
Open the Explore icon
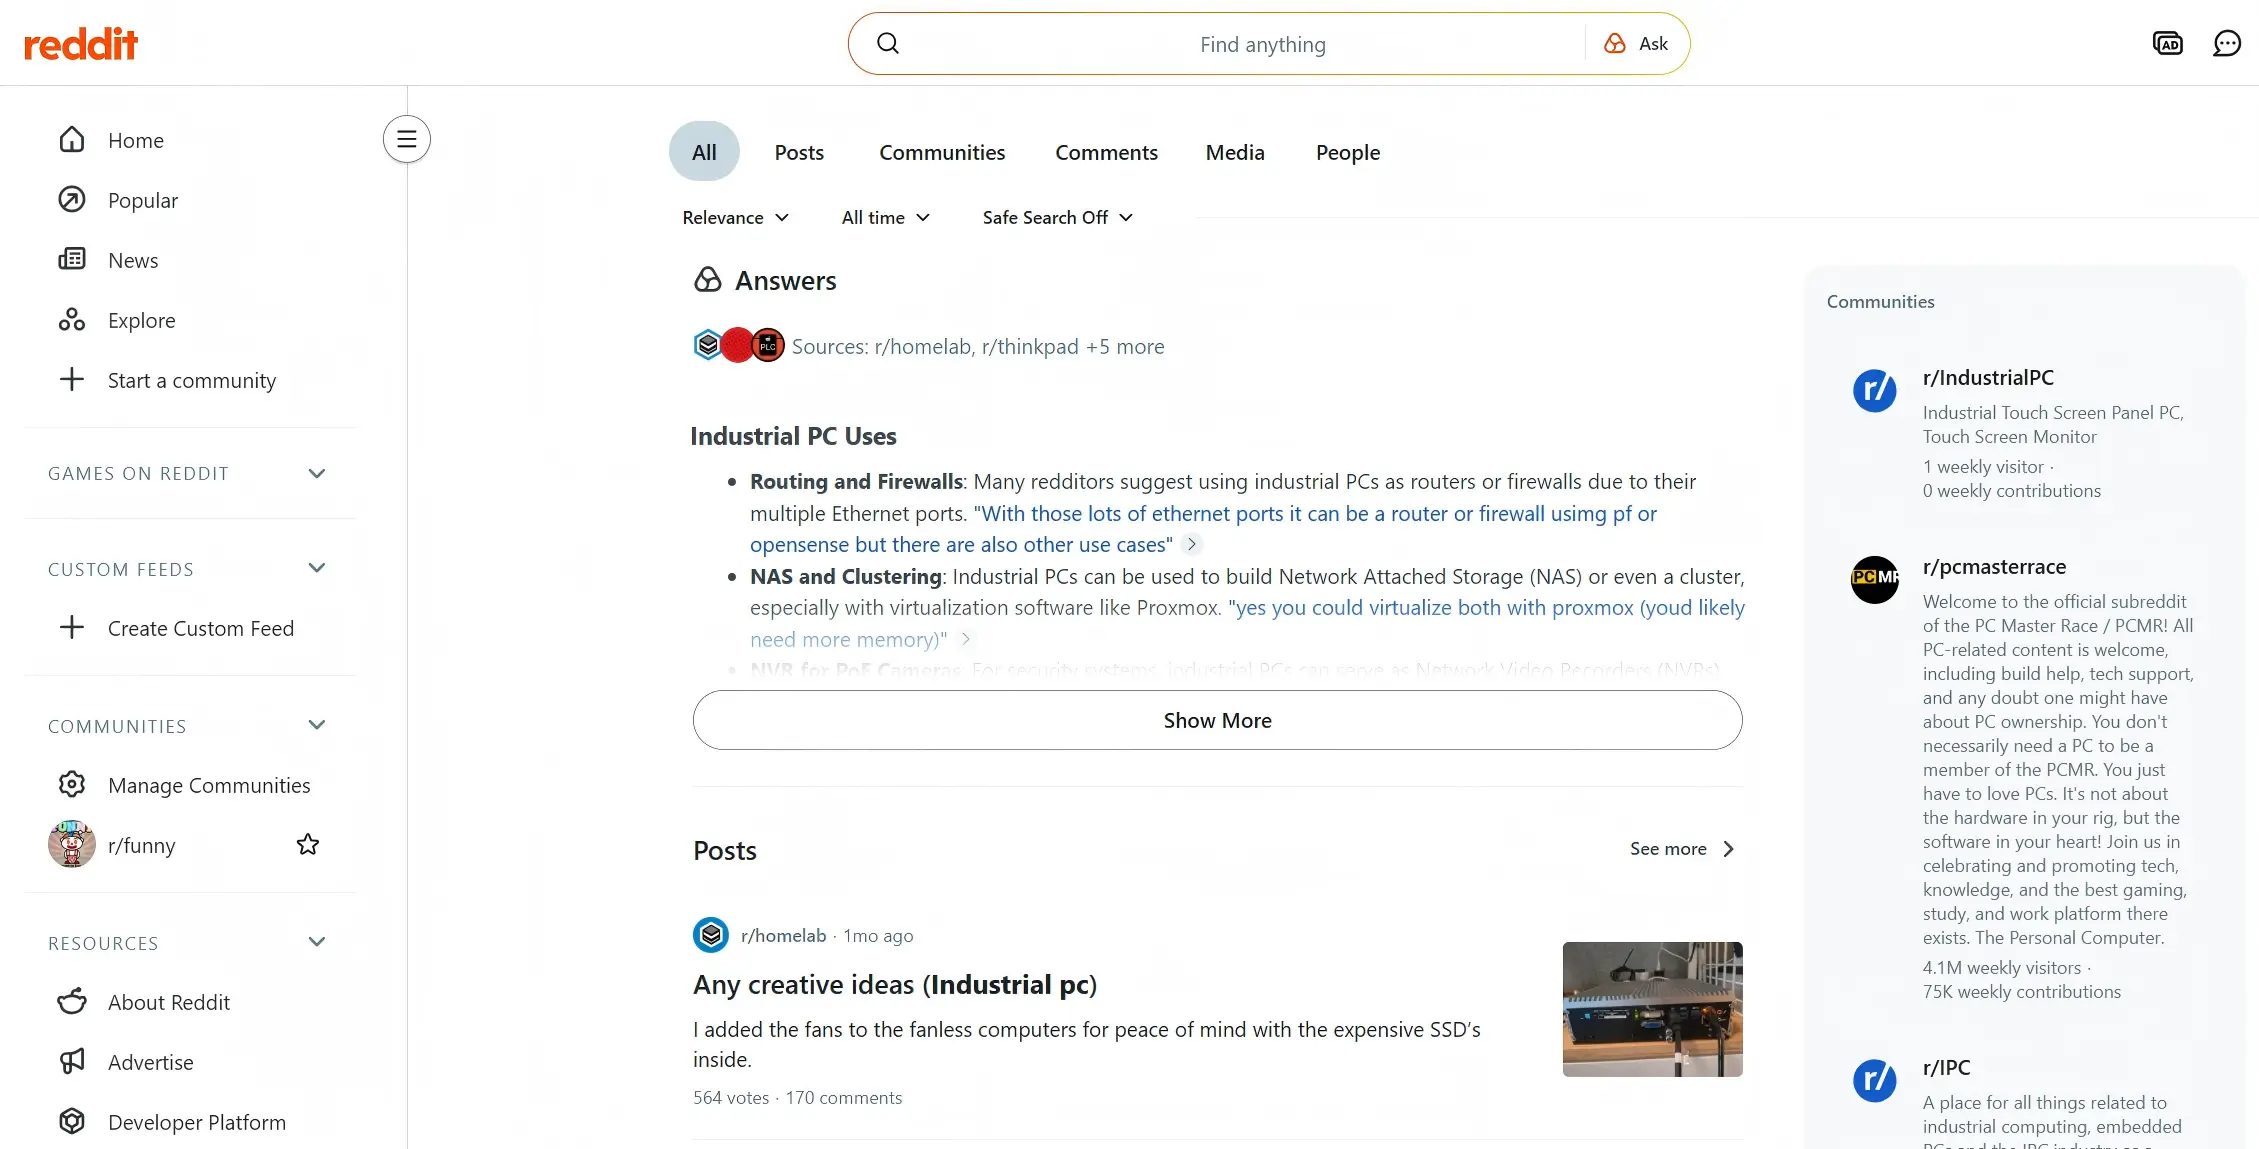pyautogui.click(x=72, y=320)
